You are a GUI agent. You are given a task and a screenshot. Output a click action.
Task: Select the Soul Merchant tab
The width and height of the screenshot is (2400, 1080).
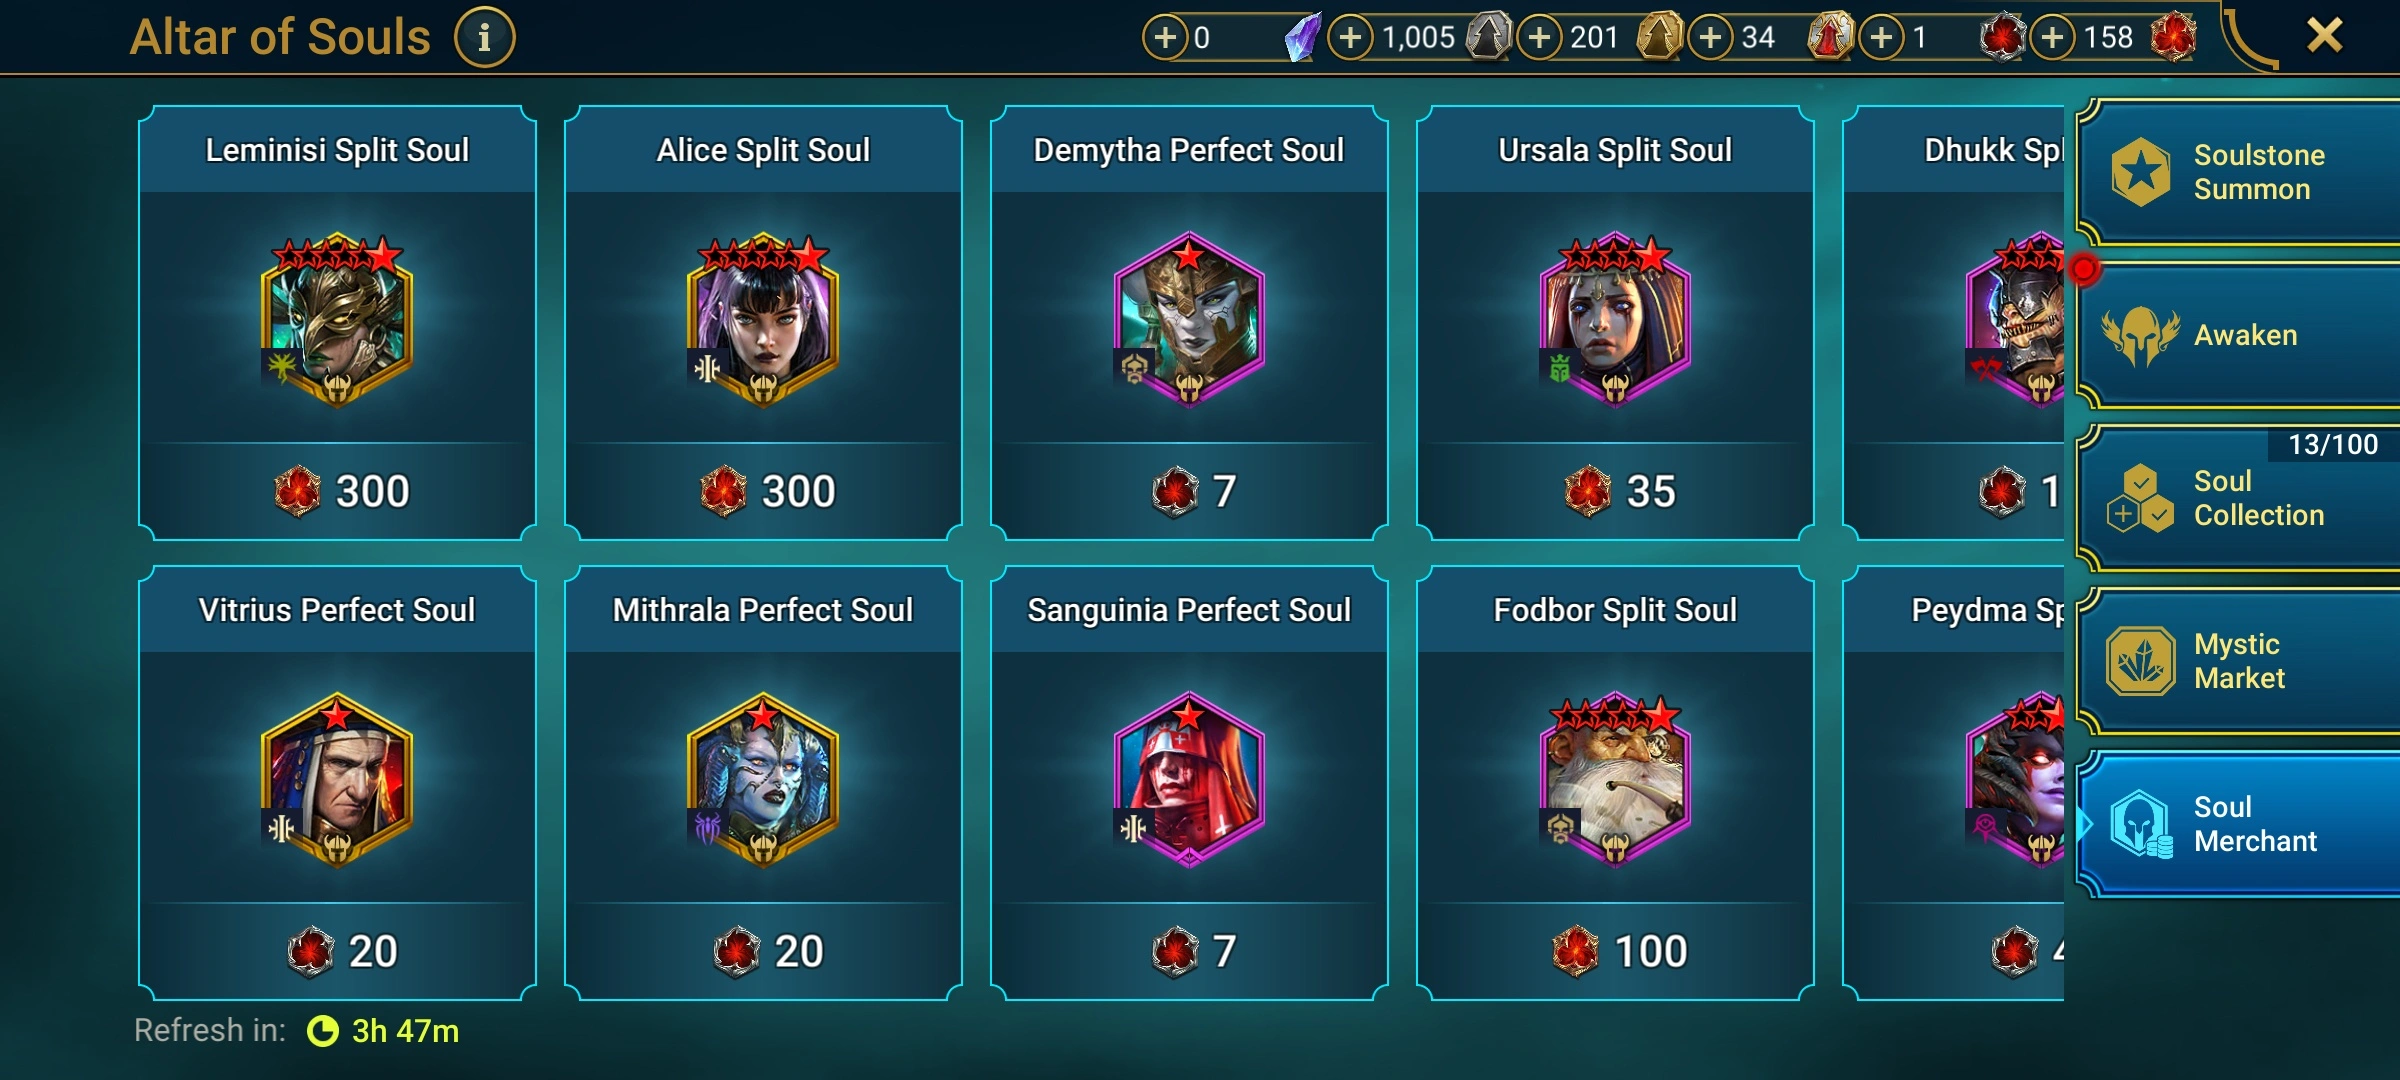tap(2238, 824)
